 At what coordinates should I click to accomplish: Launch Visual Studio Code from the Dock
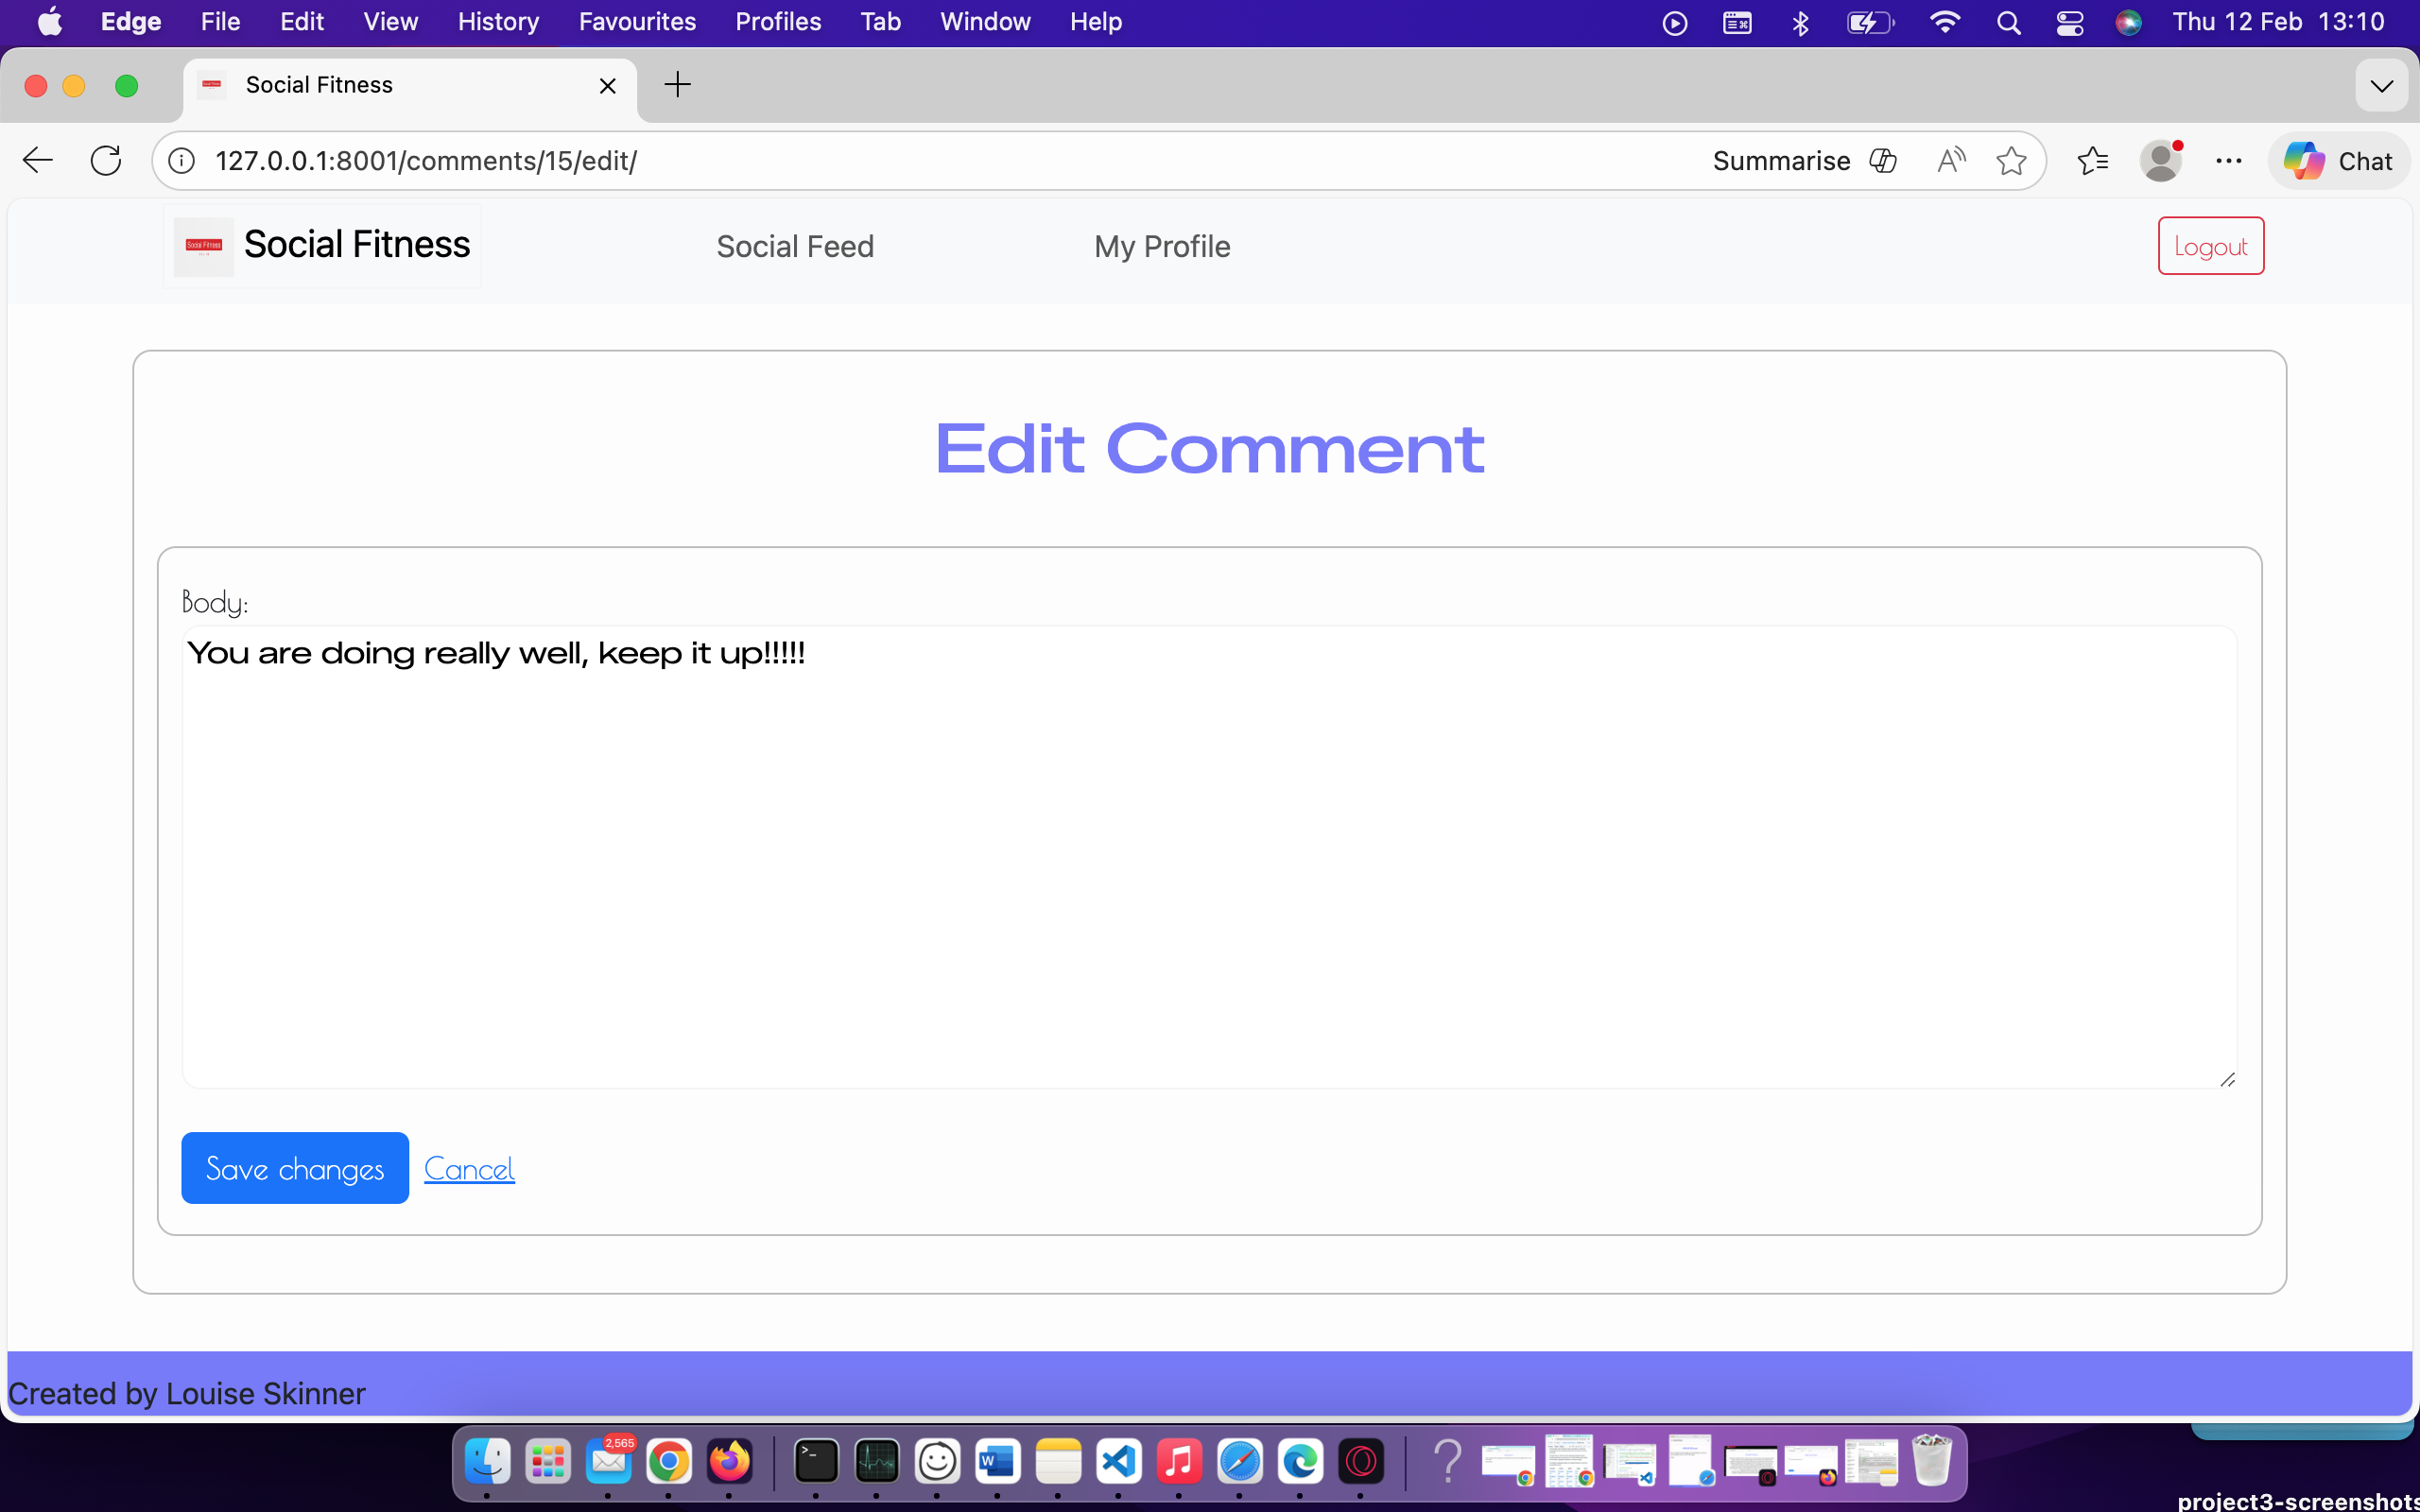click(x=1119, y=1462)
